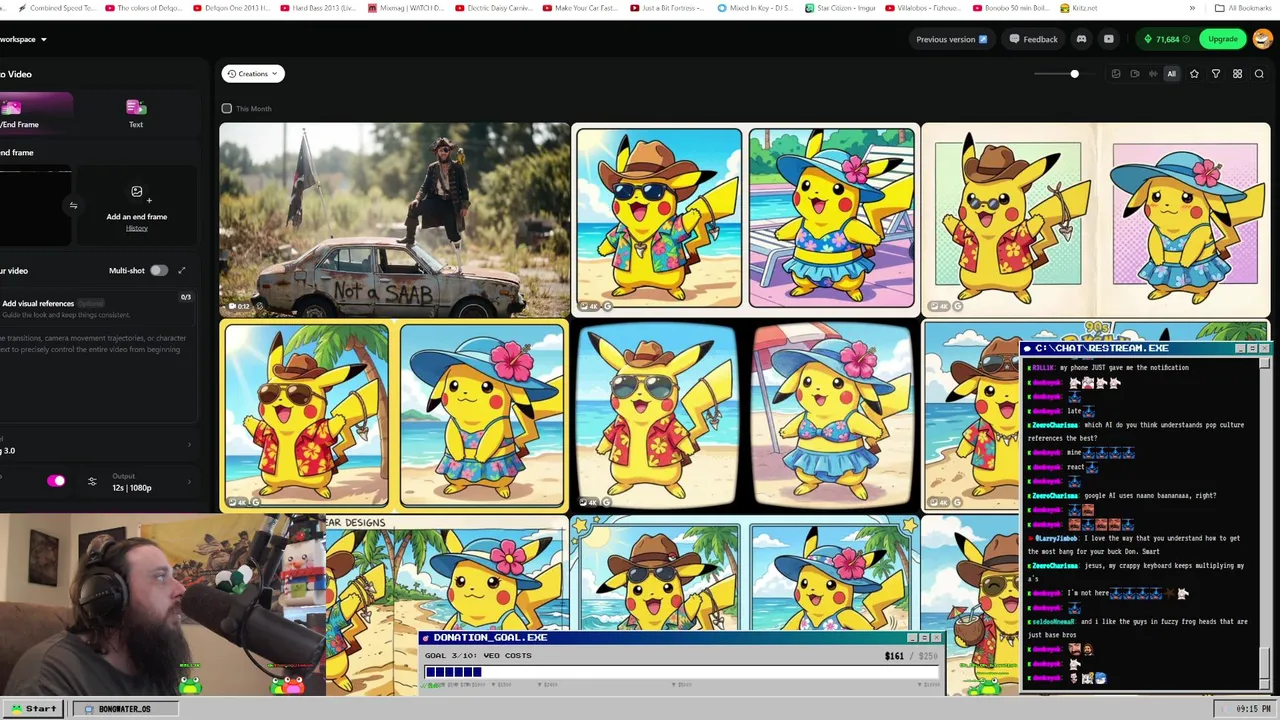Open the All Bookmarks folder

coord(1243,8)
